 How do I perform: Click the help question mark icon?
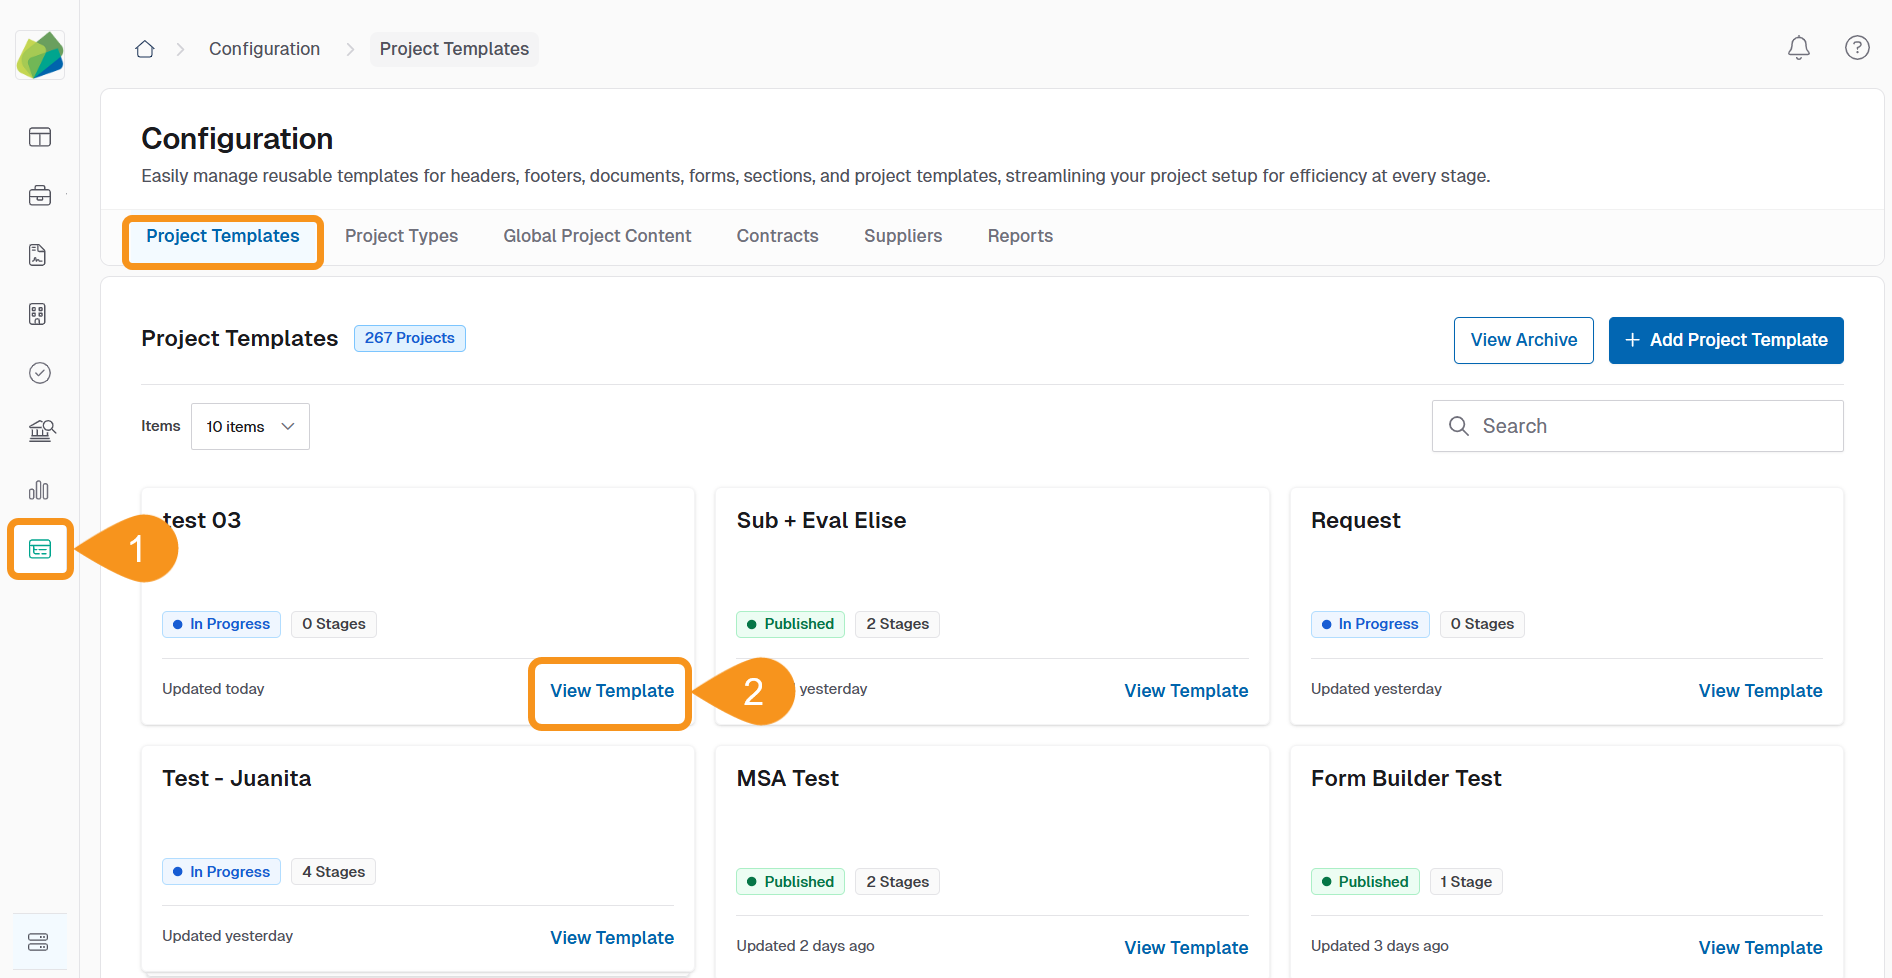pyautogui.click(x=1857, y=48)
